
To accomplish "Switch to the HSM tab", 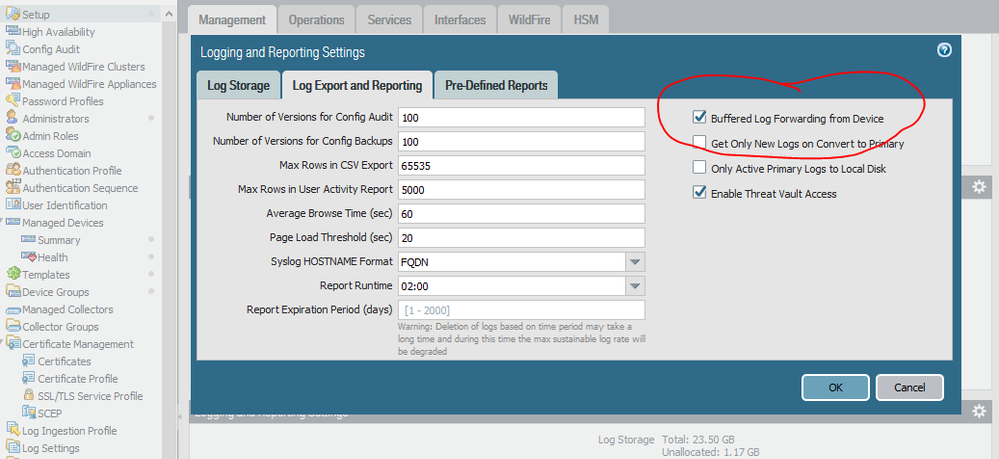I will 586,20.
